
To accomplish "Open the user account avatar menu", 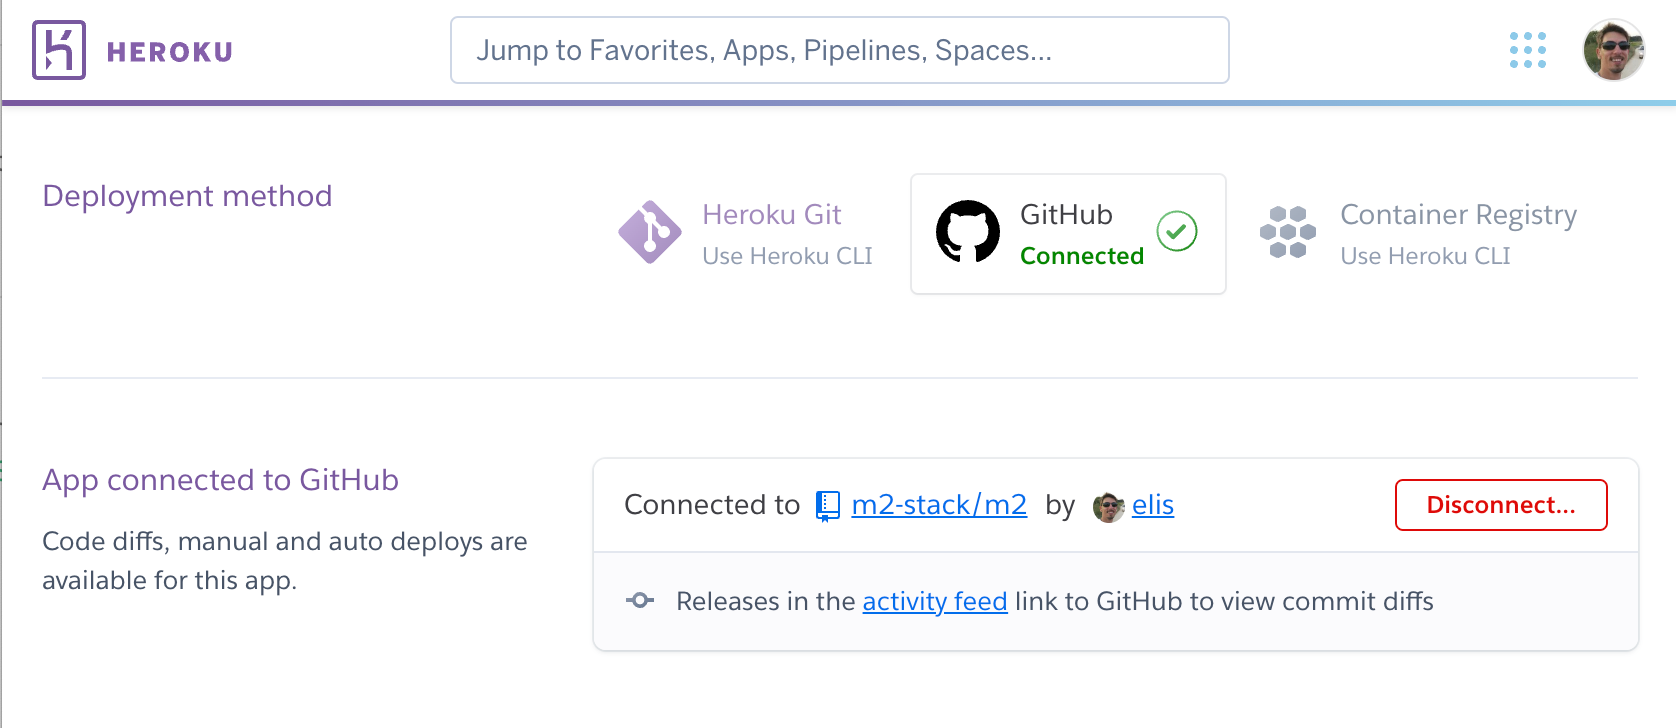I will 1614,49.
